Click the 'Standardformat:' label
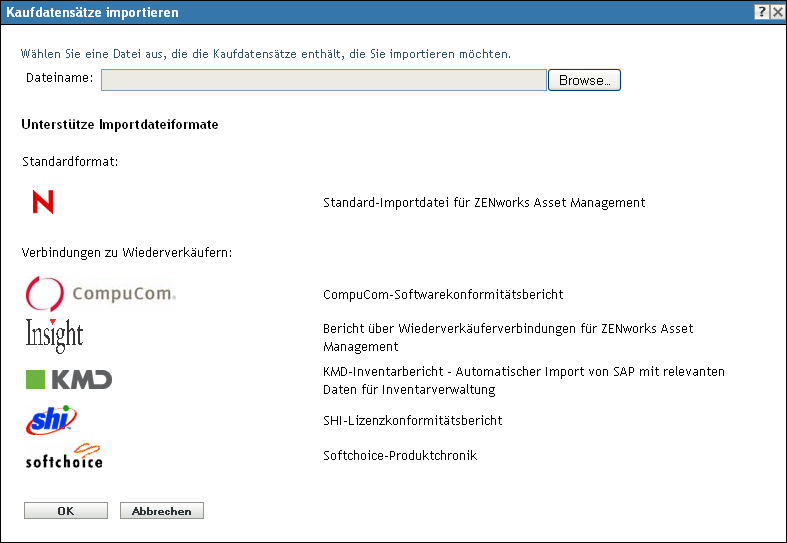Viewport: 787px width, 543px height. 70,162
